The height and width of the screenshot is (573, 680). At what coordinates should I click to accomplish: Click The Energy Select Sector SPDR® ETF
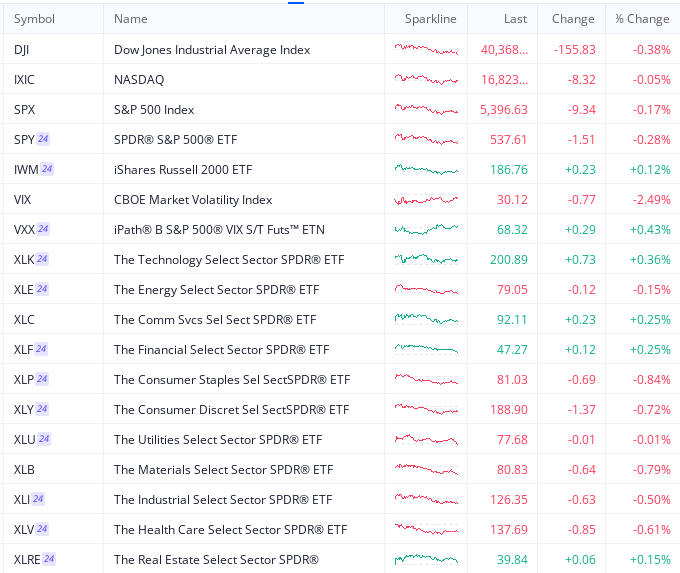216,289
